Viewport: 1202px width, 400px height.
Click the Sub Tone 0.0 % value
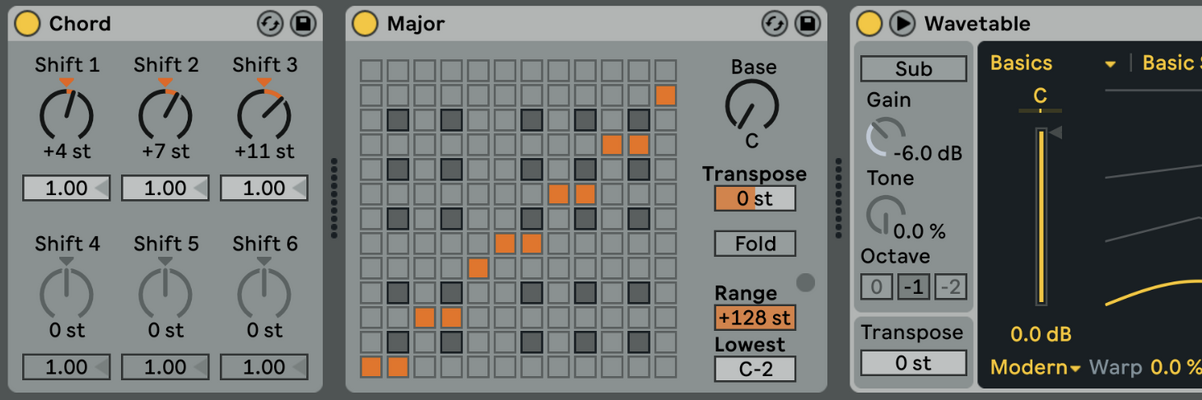point(920,231)
